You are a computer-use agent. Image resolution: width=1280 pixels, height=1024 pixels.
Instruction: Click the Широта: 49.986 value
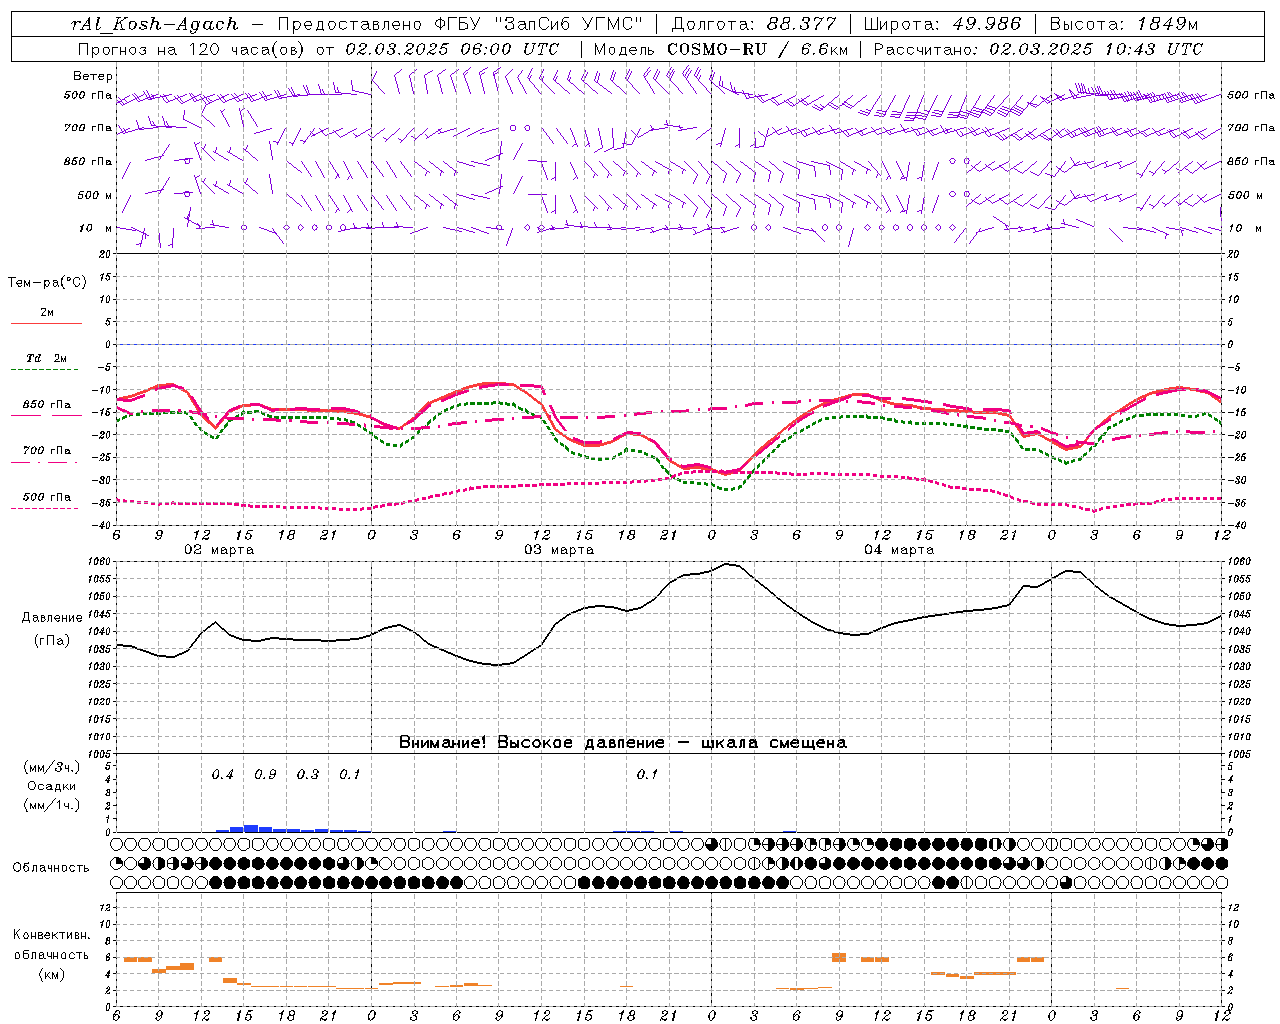tap(943, 24)
